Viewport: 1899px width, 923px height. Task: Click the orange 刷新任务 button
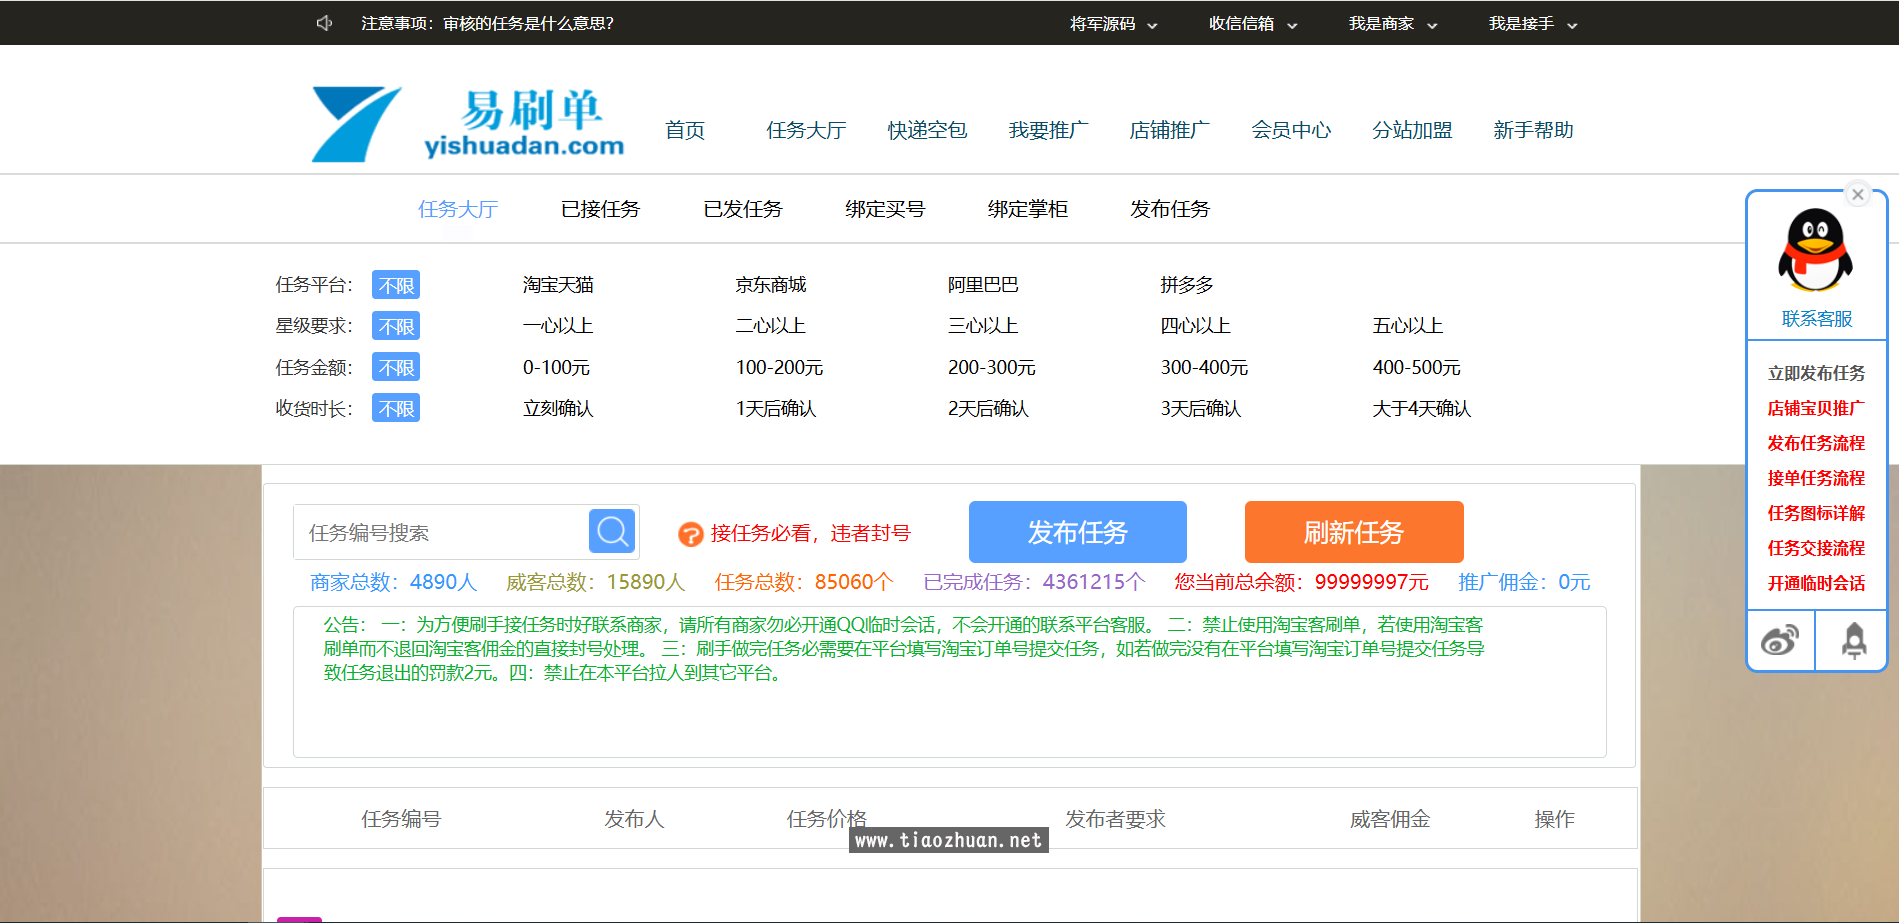(1352, 531)
